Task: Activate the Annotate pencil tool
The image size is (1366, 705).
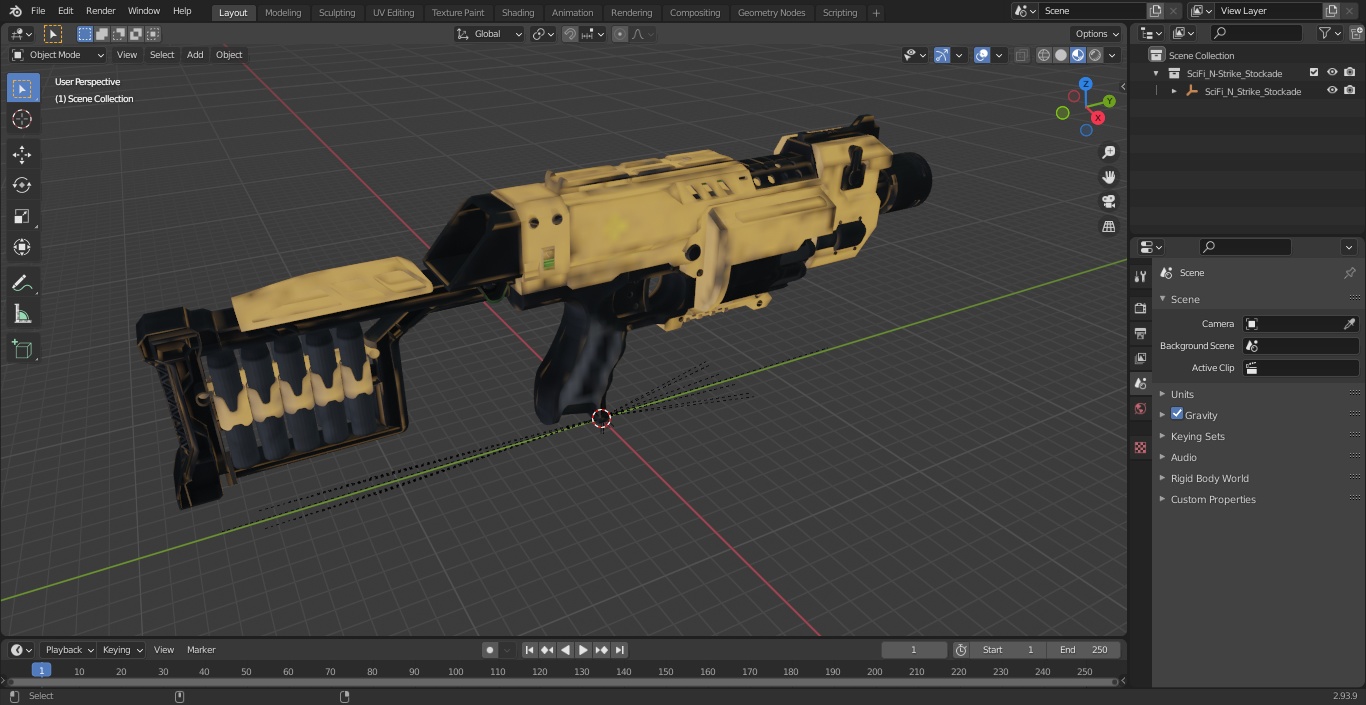Action: tap(22, 284)
